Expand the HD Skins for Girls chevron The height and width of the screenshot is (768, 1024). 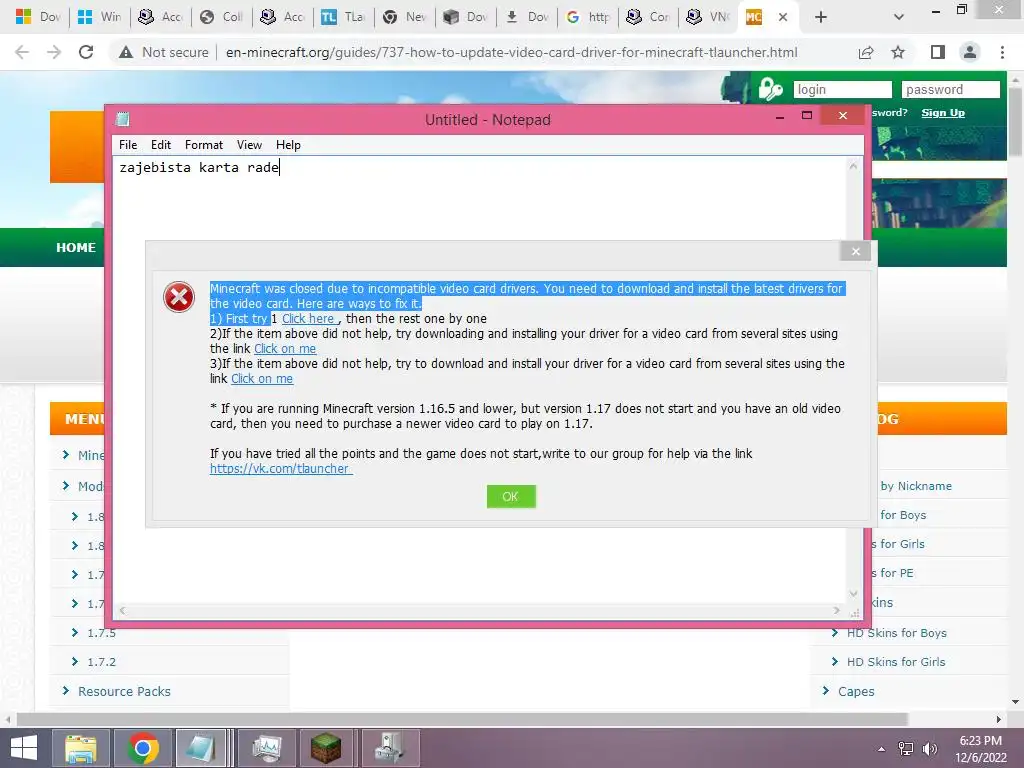click(x=835, y=662)
